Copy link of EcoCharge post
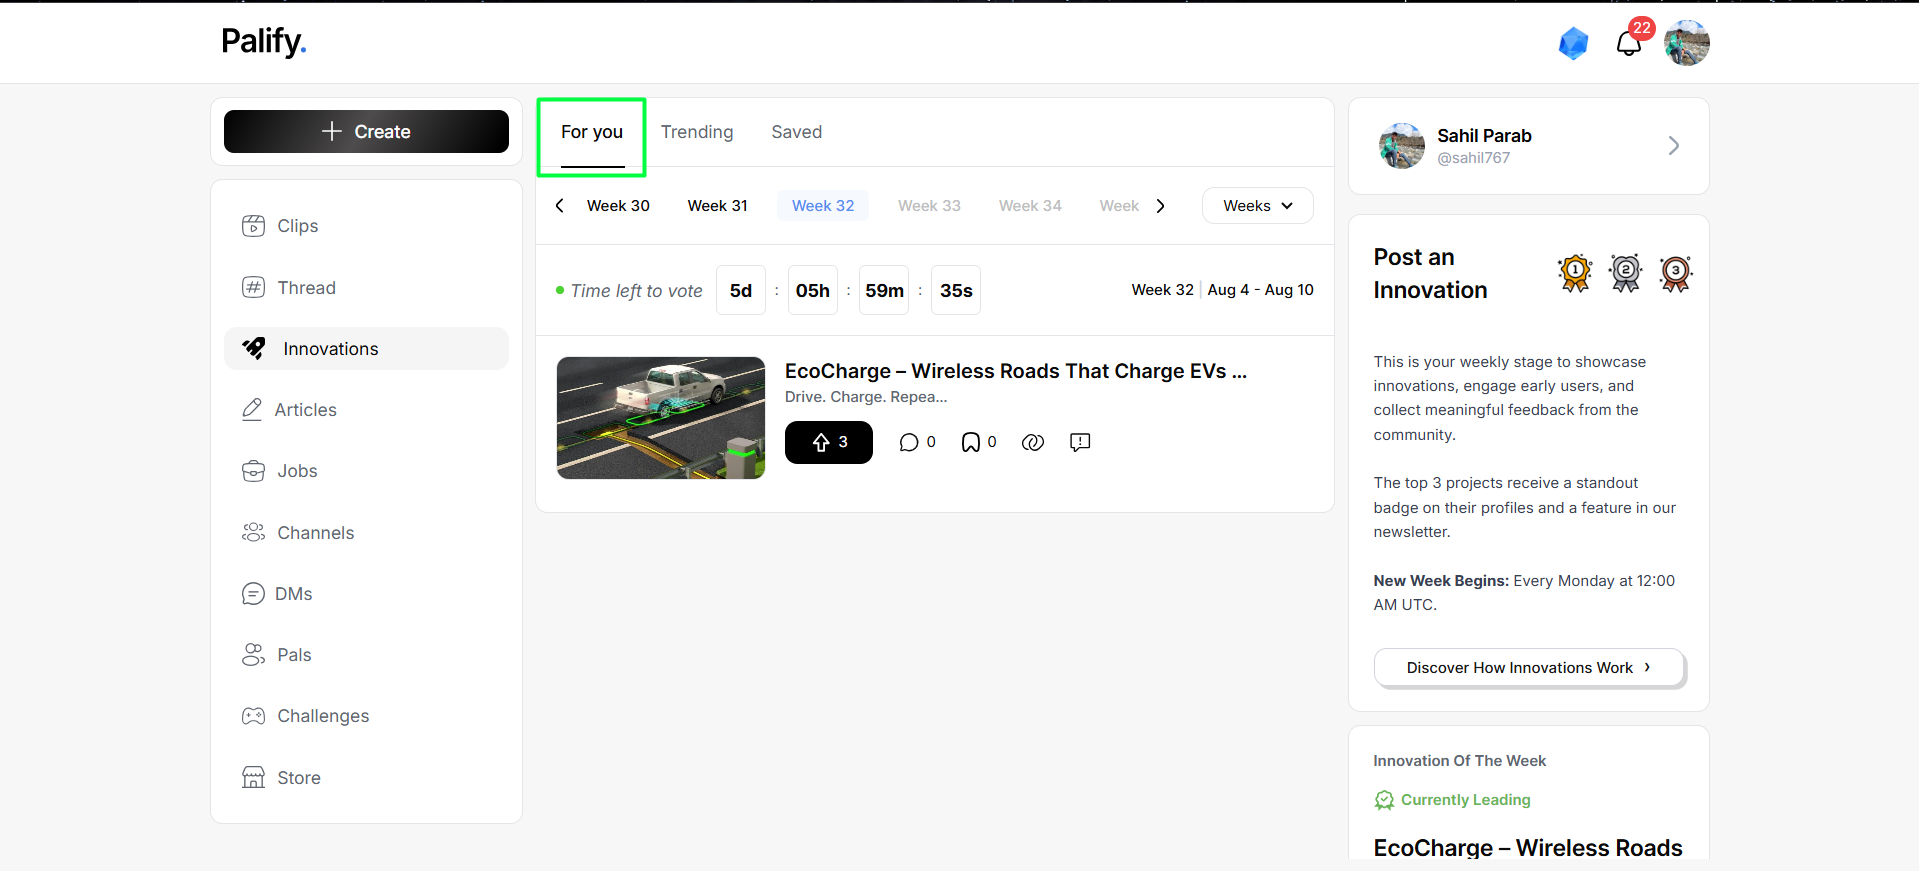Screen dimensions: 1919x871 click(x=1033, y=442)
